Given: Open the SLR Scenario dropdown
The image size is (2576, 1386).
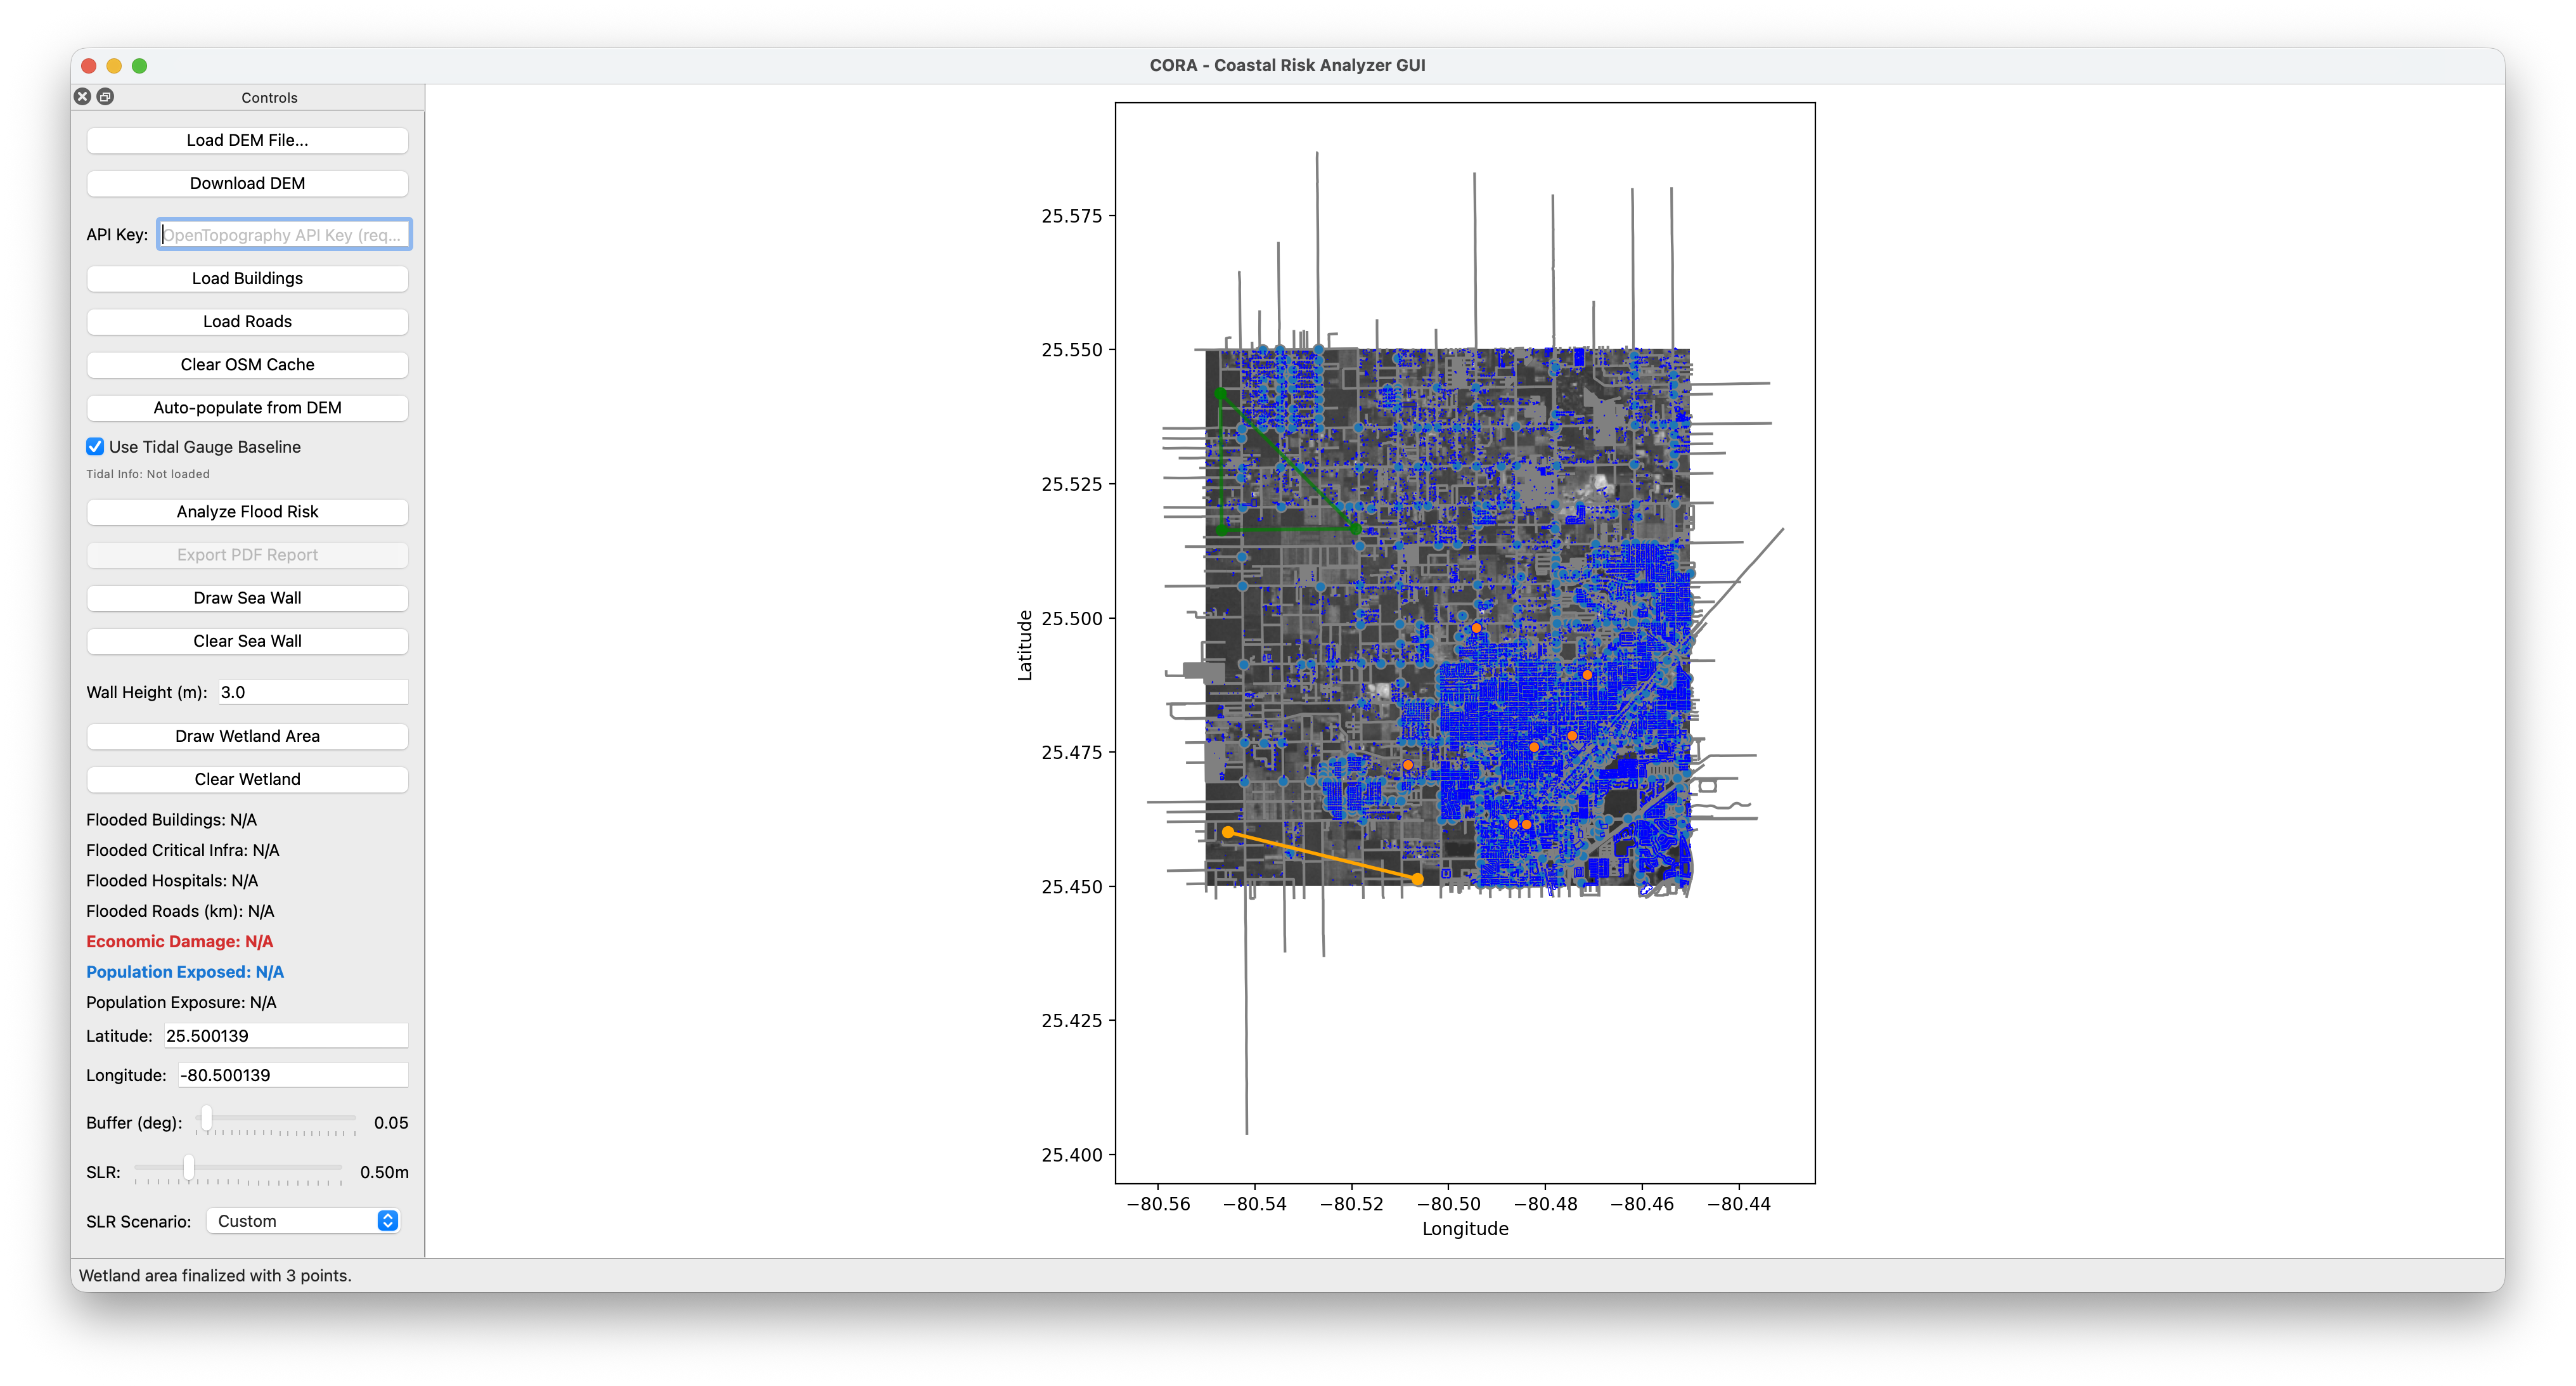Looking at the screenshot, I should point(303,1221).
